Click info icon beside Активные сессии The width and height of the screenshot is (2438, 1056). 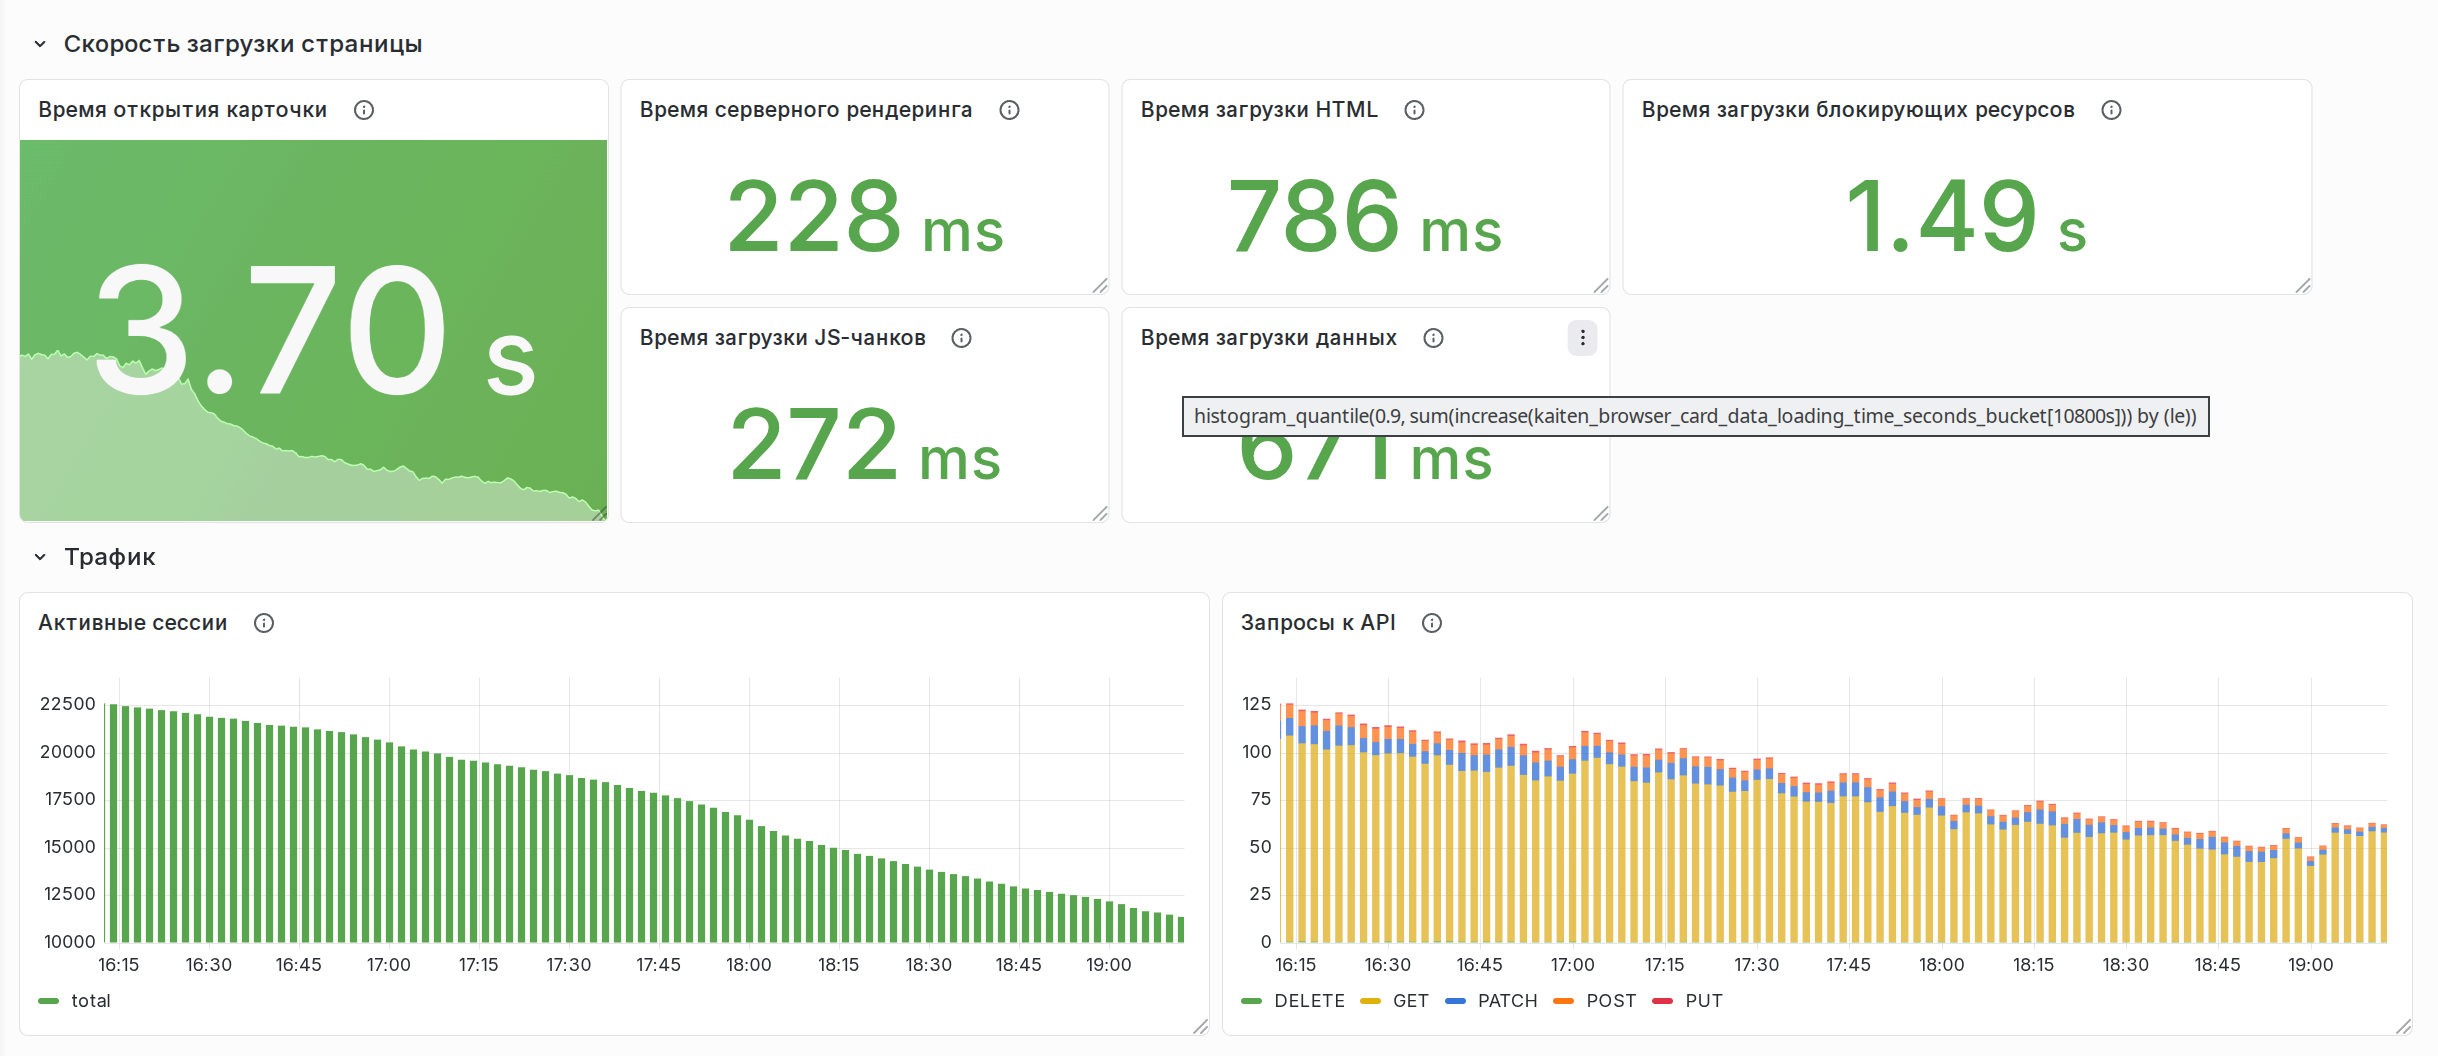coord(264,623)
